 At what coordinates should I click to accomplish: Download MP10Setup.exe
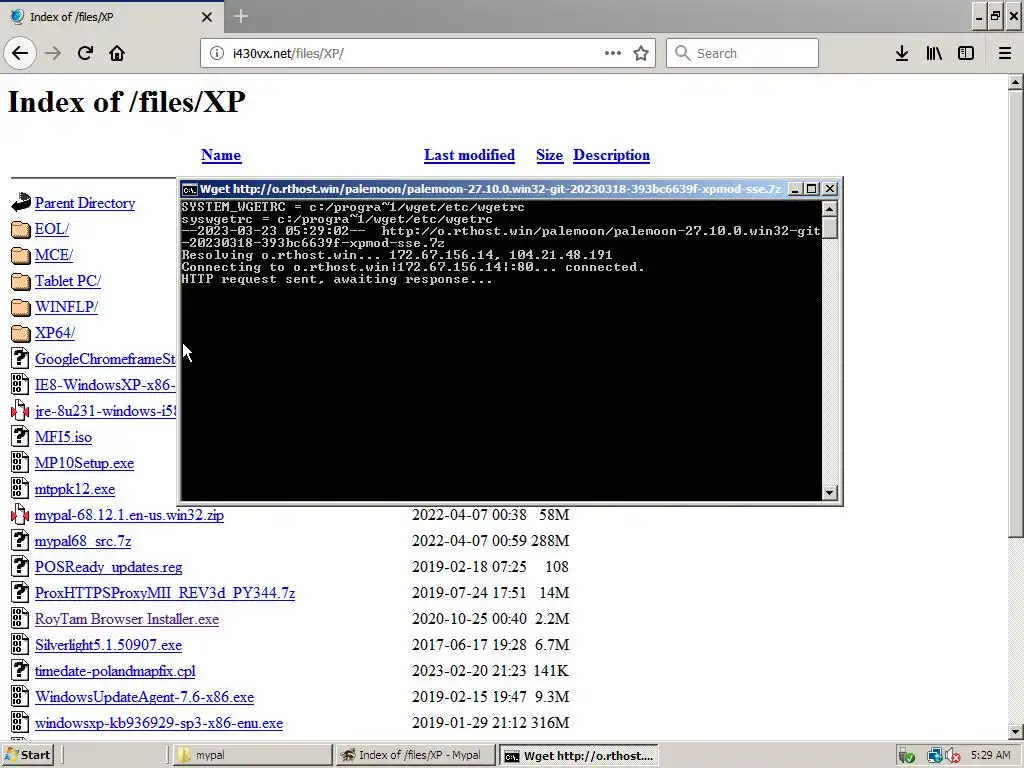pyautogui.click(x=84, y=463)
